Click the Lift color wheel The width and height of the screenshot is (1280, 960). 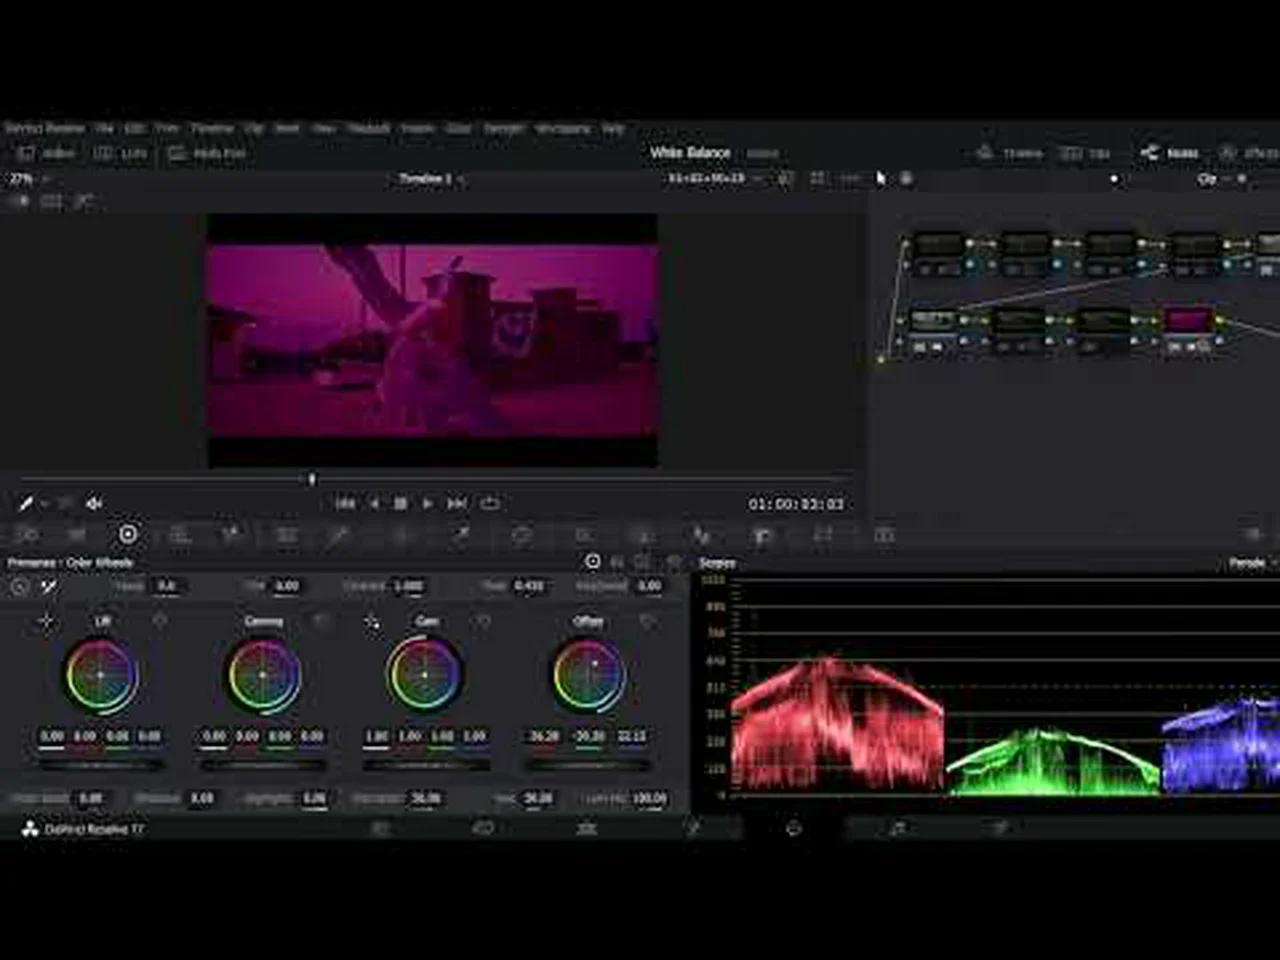101,675
